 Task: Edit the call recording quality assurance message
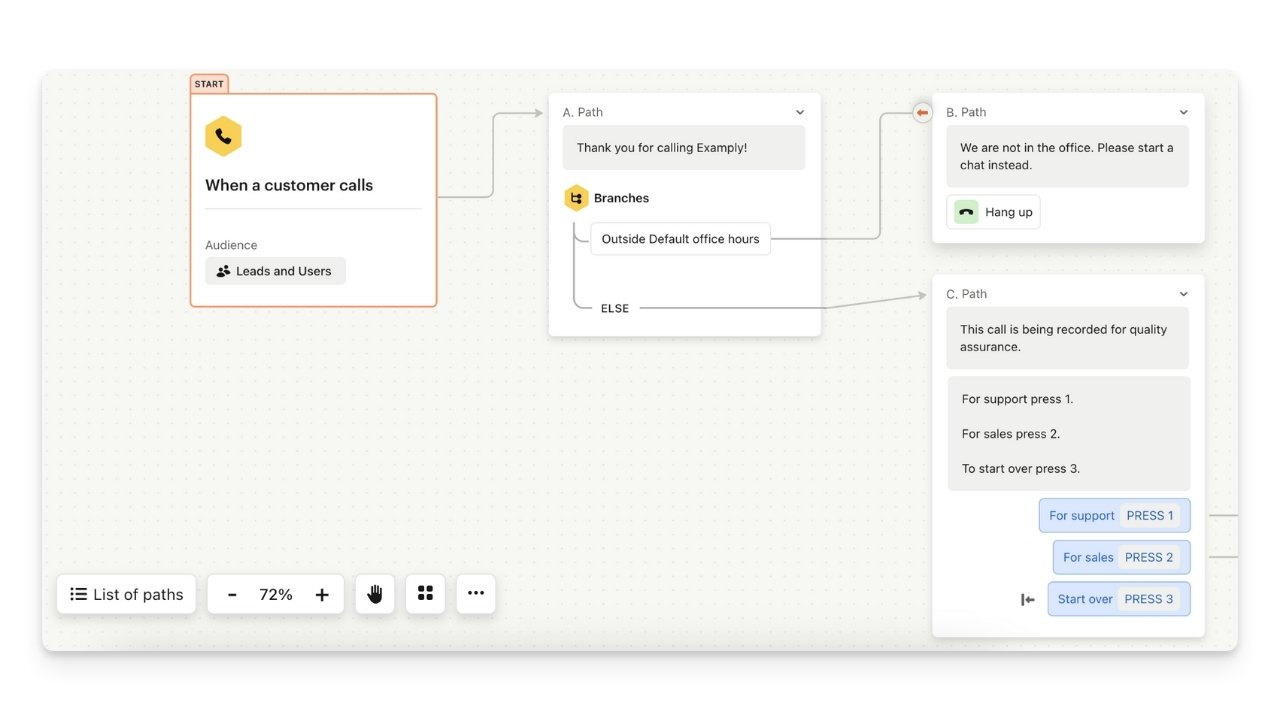(x=1068, y=338)
